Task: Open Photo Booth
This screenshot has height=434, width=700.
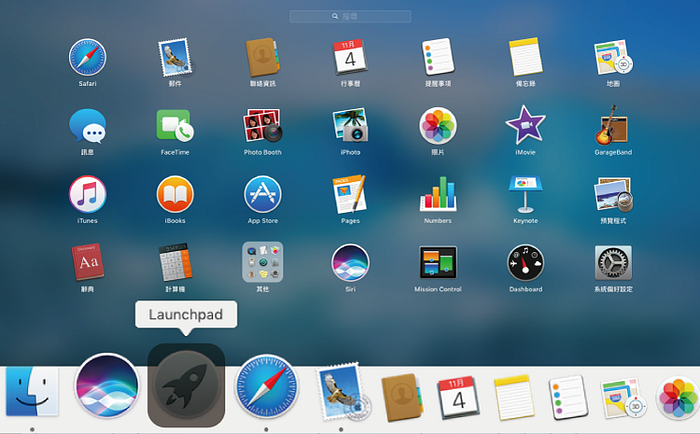Action: [x=262, y=125]
